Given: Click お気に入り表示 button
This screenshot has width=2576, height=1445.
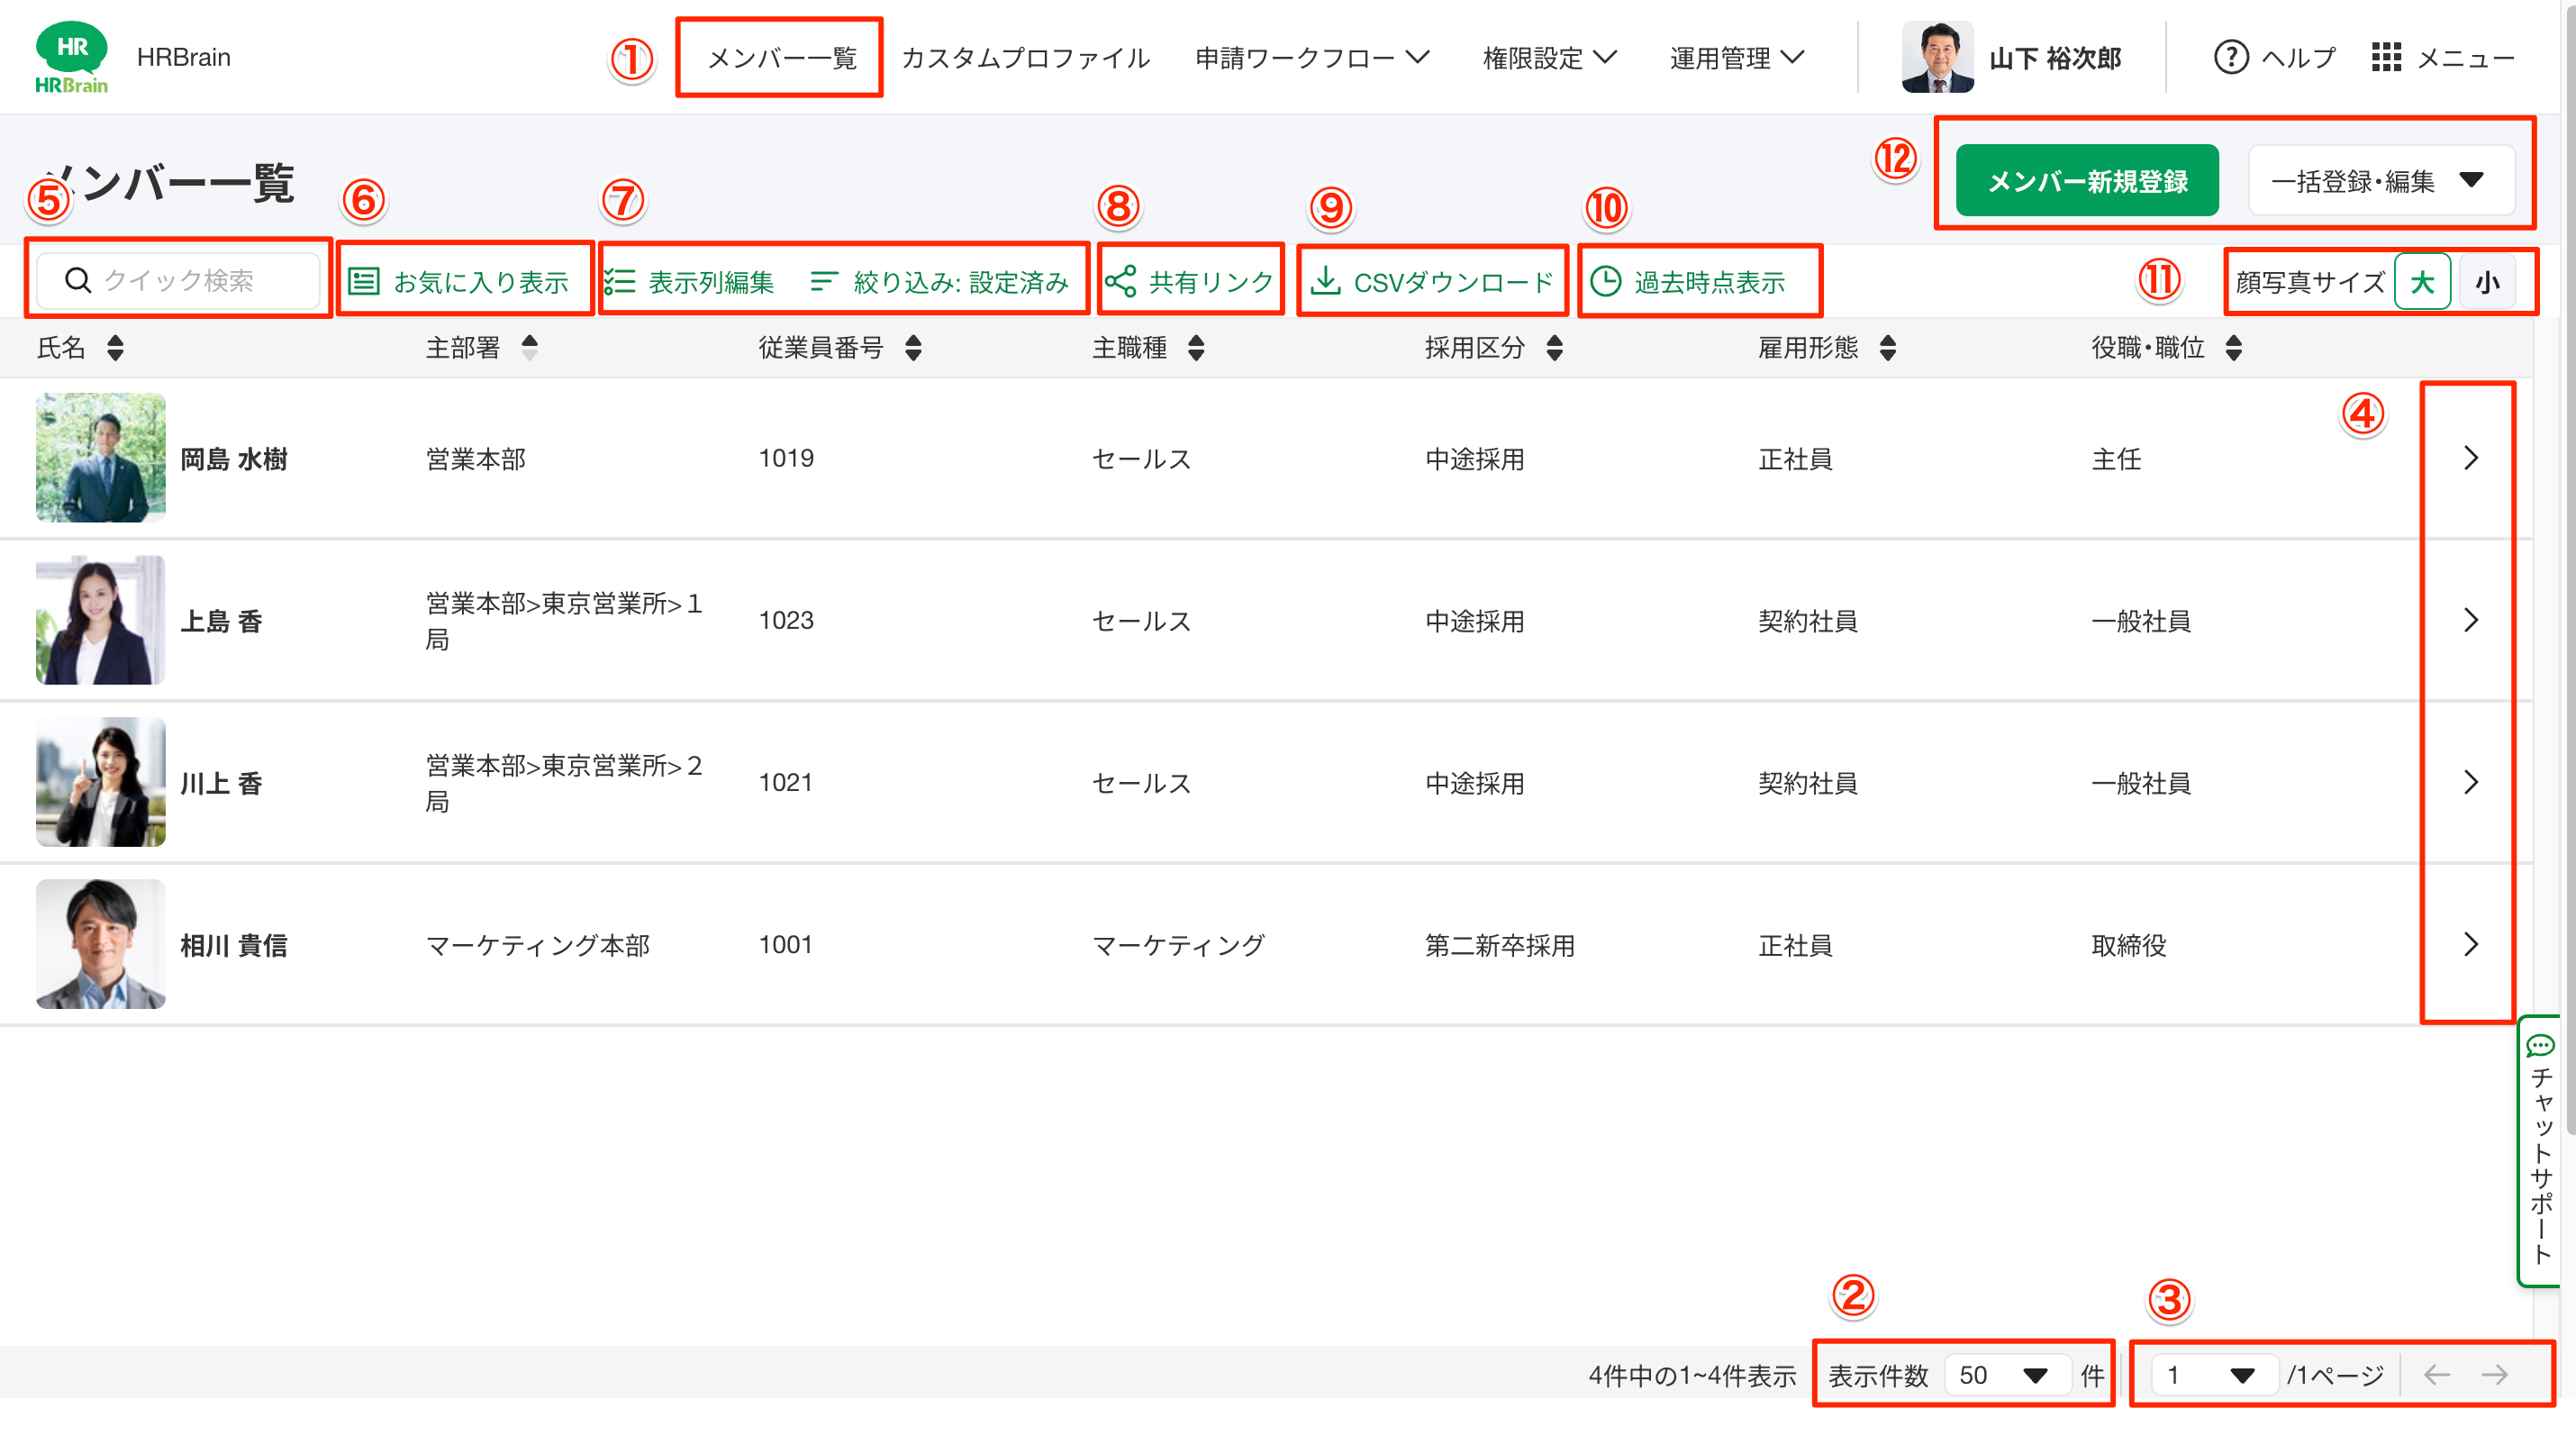Looking at the screenshot, I should 459,281.
